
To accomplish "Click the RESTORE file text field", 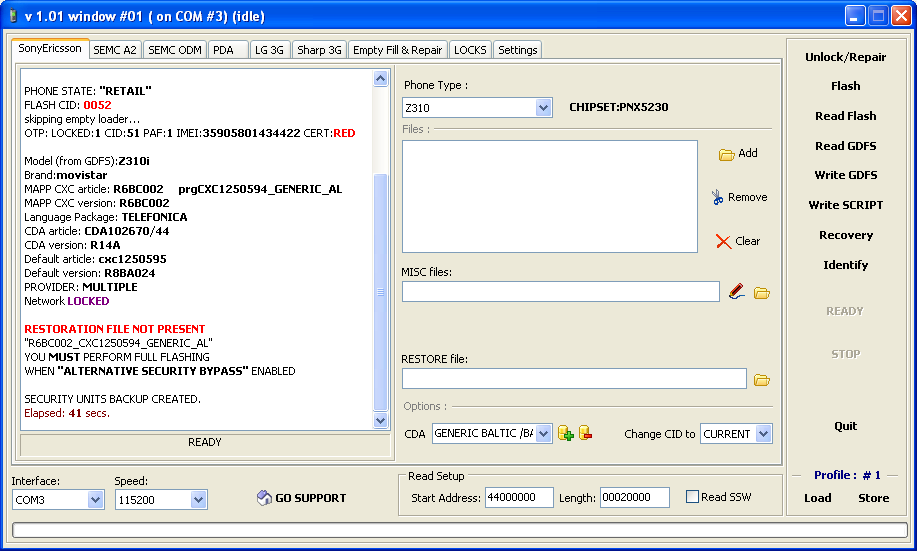I will 574,378.
